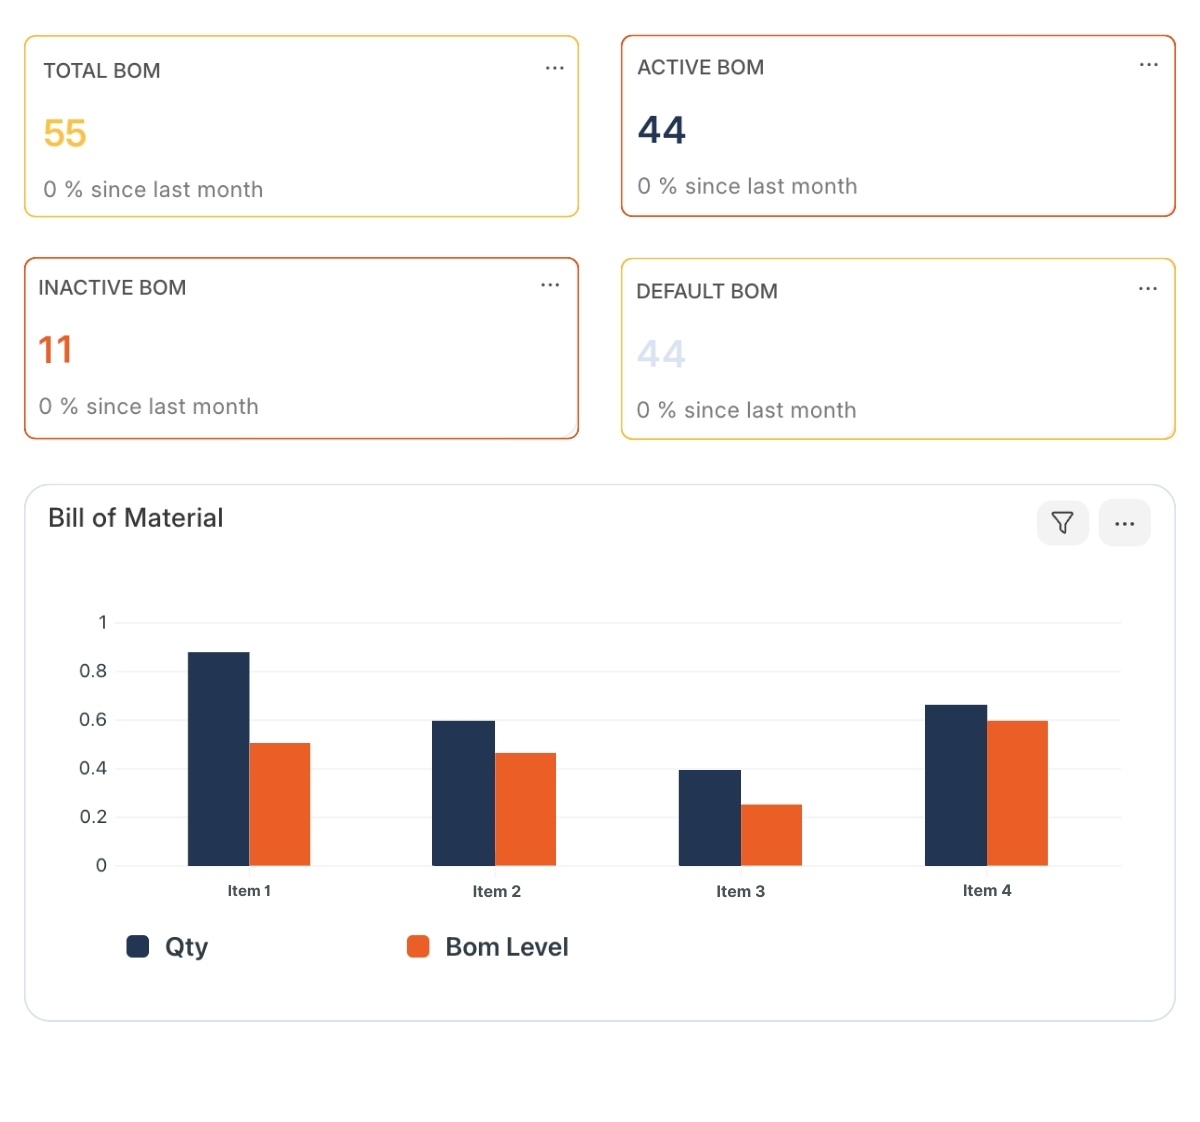
Task: Click the Bom Level orange legend swatch
Action: click(418, 946)
